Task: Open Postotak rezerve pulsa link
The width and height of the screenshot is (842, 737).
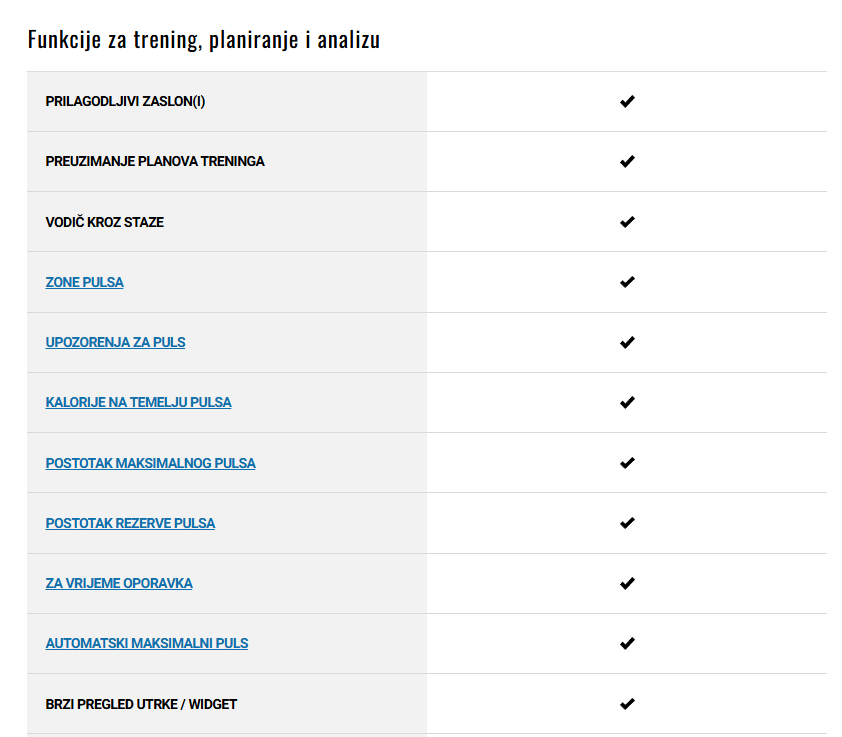Action: pos(130,523)
